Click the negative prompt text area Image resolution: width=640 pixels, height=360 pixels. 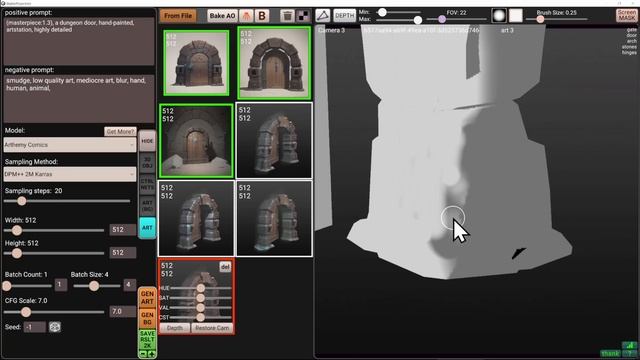point(79,98)
